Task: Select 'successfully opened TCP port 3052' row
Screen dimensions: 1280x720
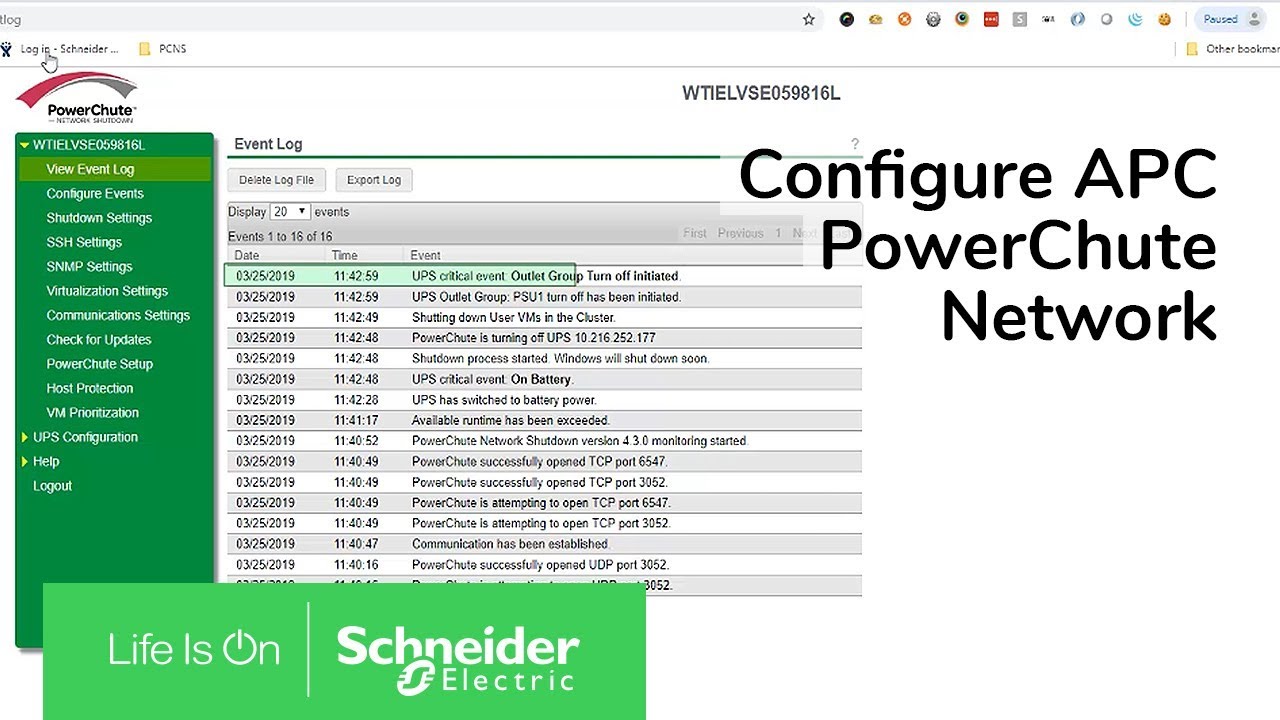Action: click(544, 482)
